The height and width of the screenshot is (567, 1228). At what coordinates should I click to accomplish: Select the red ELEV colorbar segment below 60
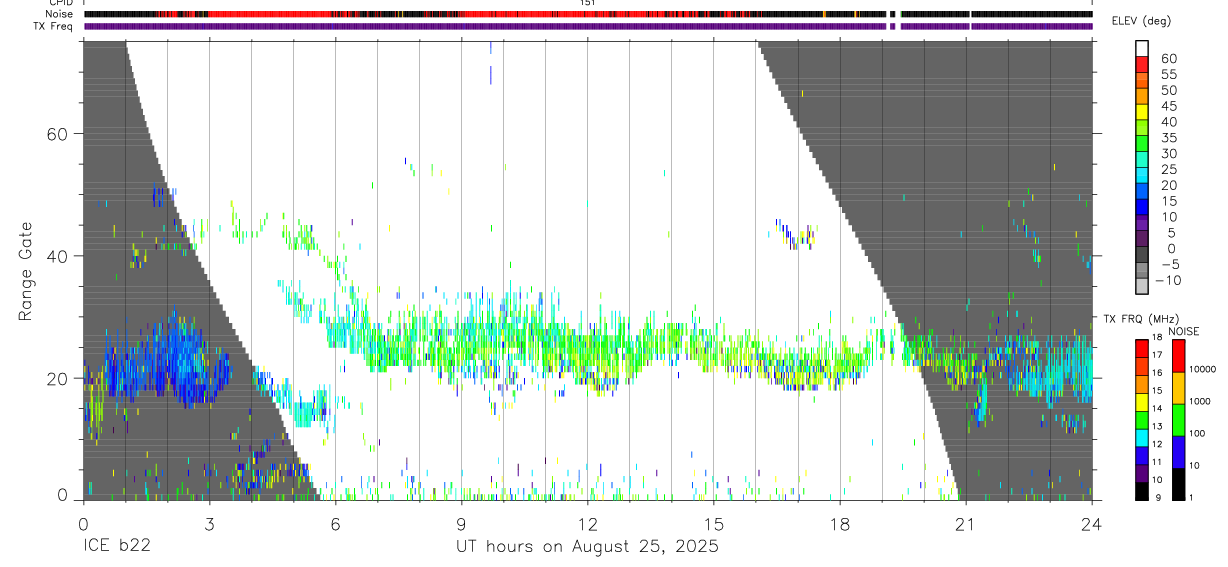click(1141, 66)
